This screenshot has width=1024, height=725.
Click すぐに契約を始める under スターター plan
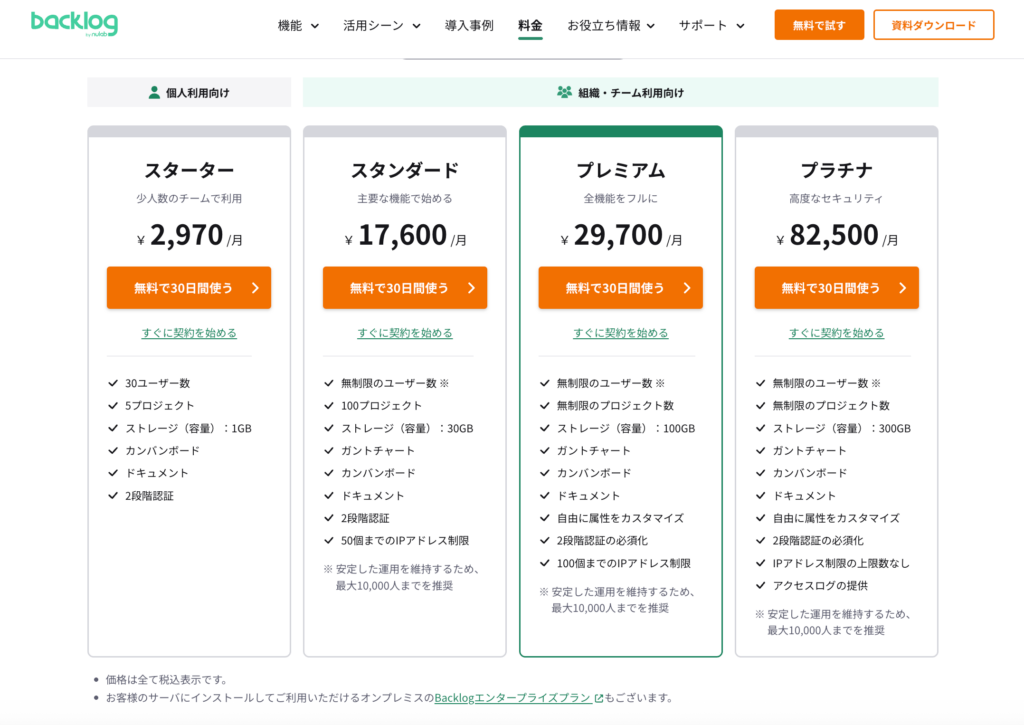(x=189, y=333)
